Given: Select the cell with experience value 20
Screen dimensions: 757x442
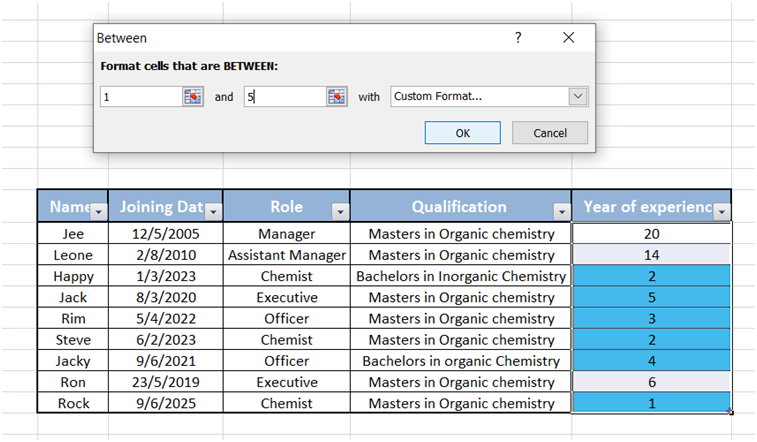Looking at the screenshot, I should (651, 234).
